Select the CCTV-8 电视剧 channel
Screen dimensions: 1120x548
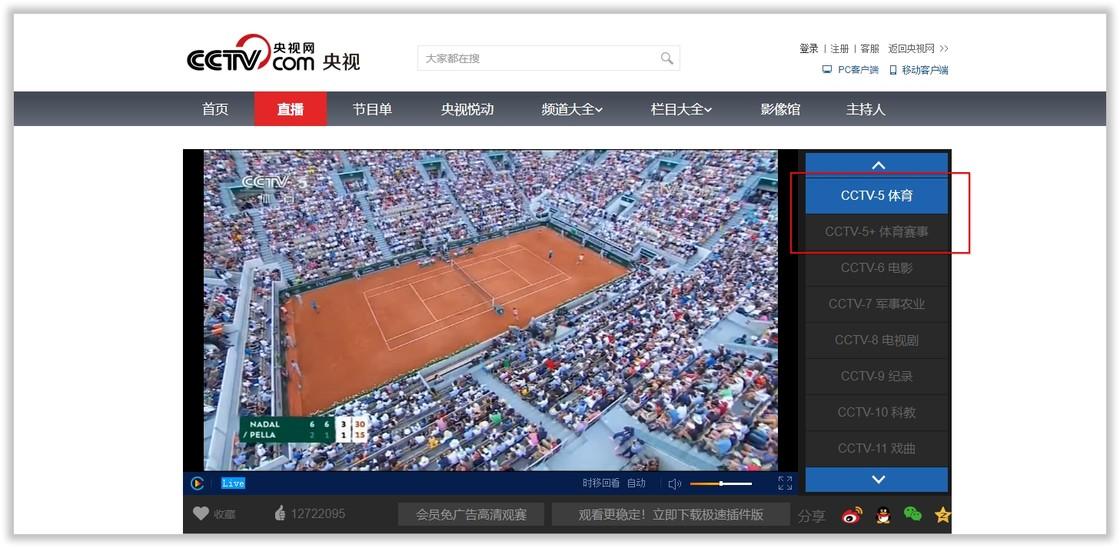(876, 340)
